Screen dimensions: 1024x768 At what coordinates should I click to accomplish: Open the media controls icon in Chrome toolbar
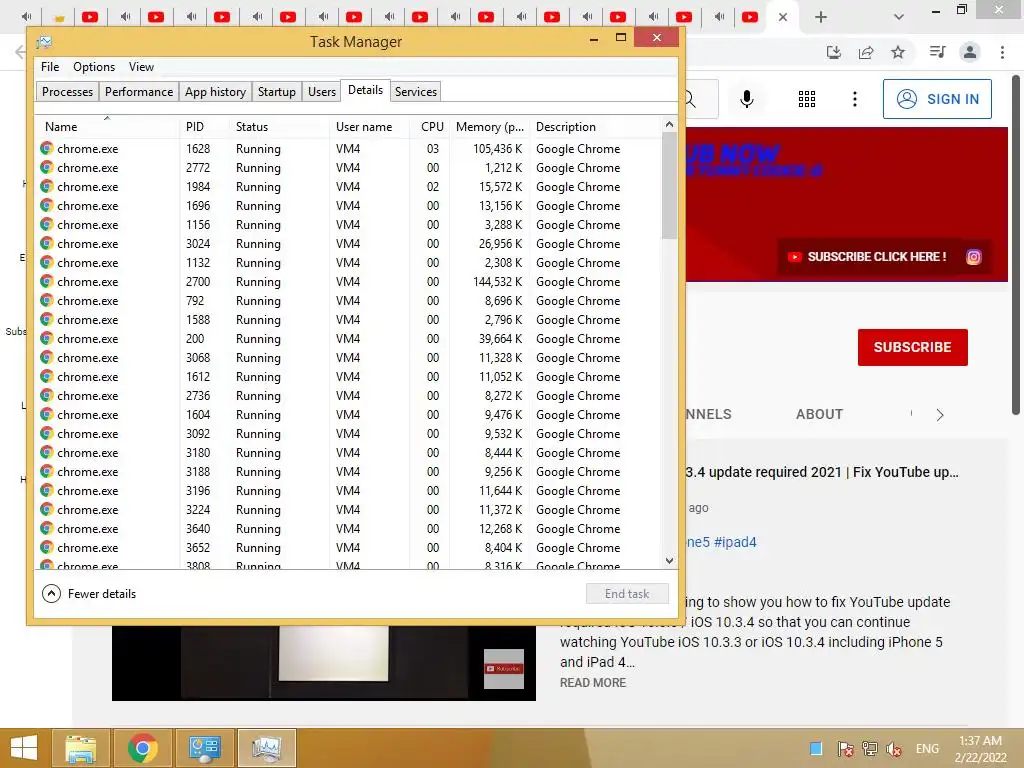[937, 52]
